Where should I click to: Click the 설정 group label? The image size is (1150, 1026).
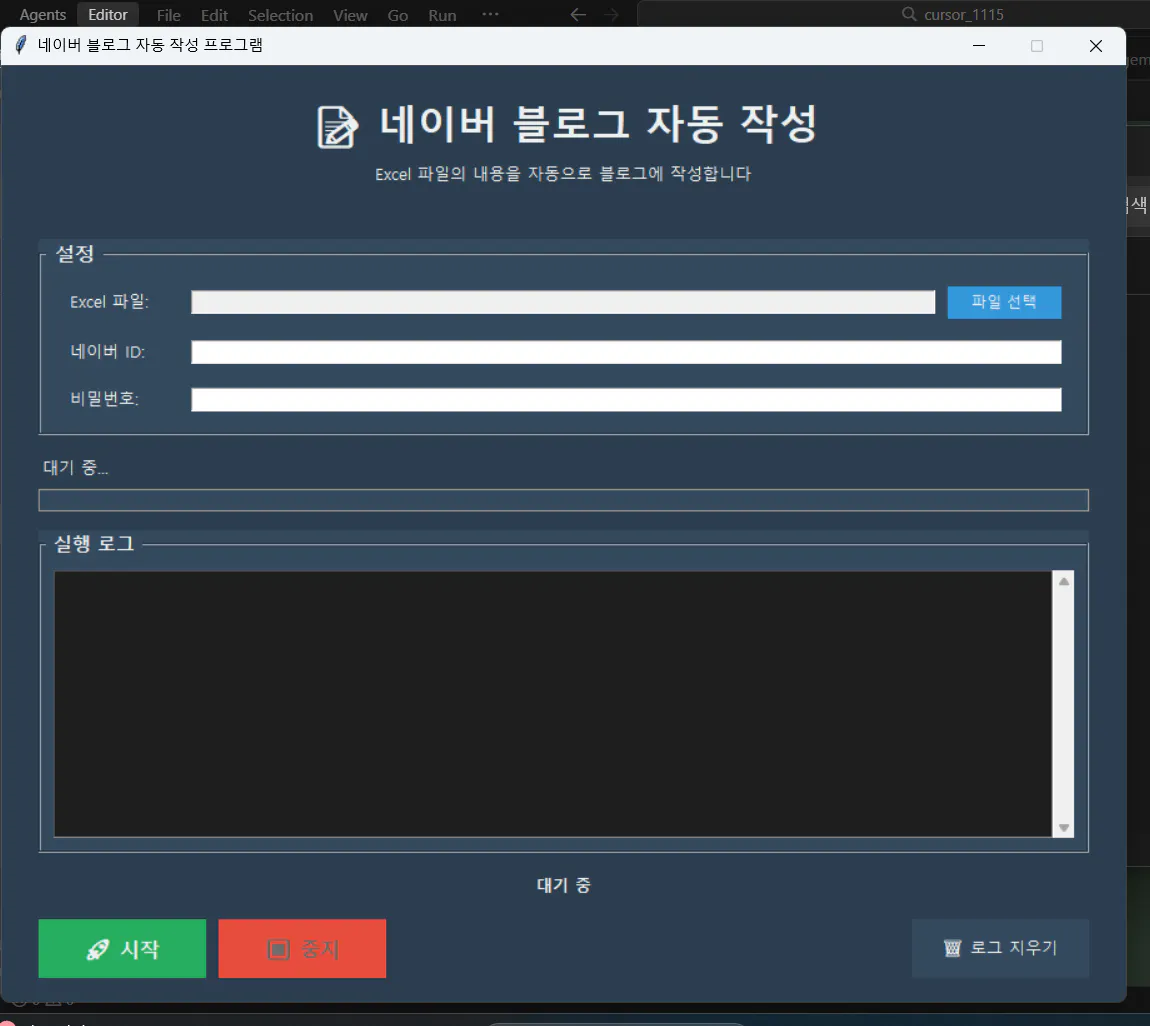[75, 254]
